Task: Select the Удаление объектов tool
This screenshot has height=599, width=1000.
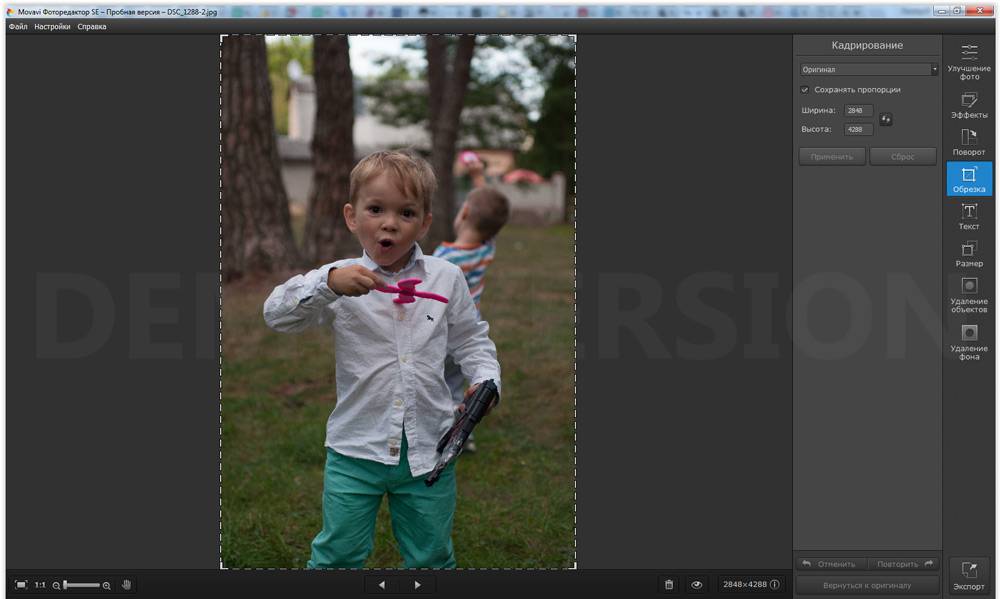Action: pos(969,295)
